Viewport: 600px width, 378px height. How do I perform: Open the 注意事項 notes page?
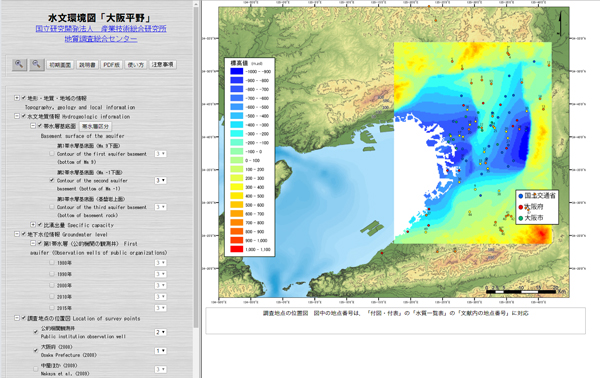162,65
